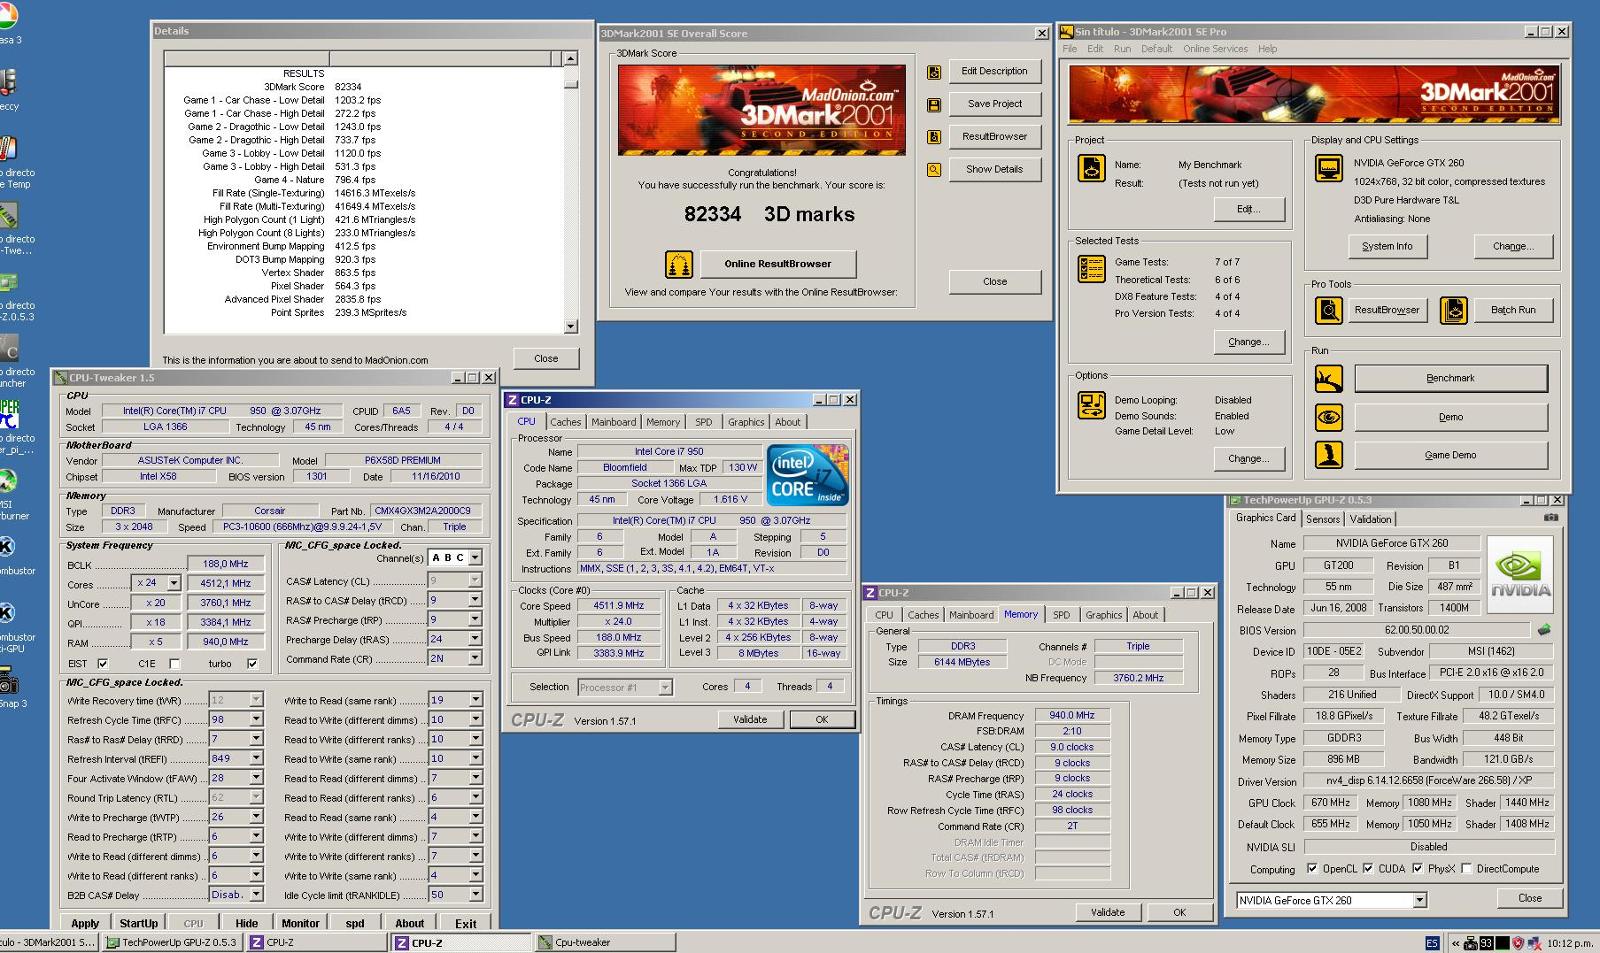Click the Save Project floppy icon
This screenshot has width=1600, height=953.
[x=934, y=105]
